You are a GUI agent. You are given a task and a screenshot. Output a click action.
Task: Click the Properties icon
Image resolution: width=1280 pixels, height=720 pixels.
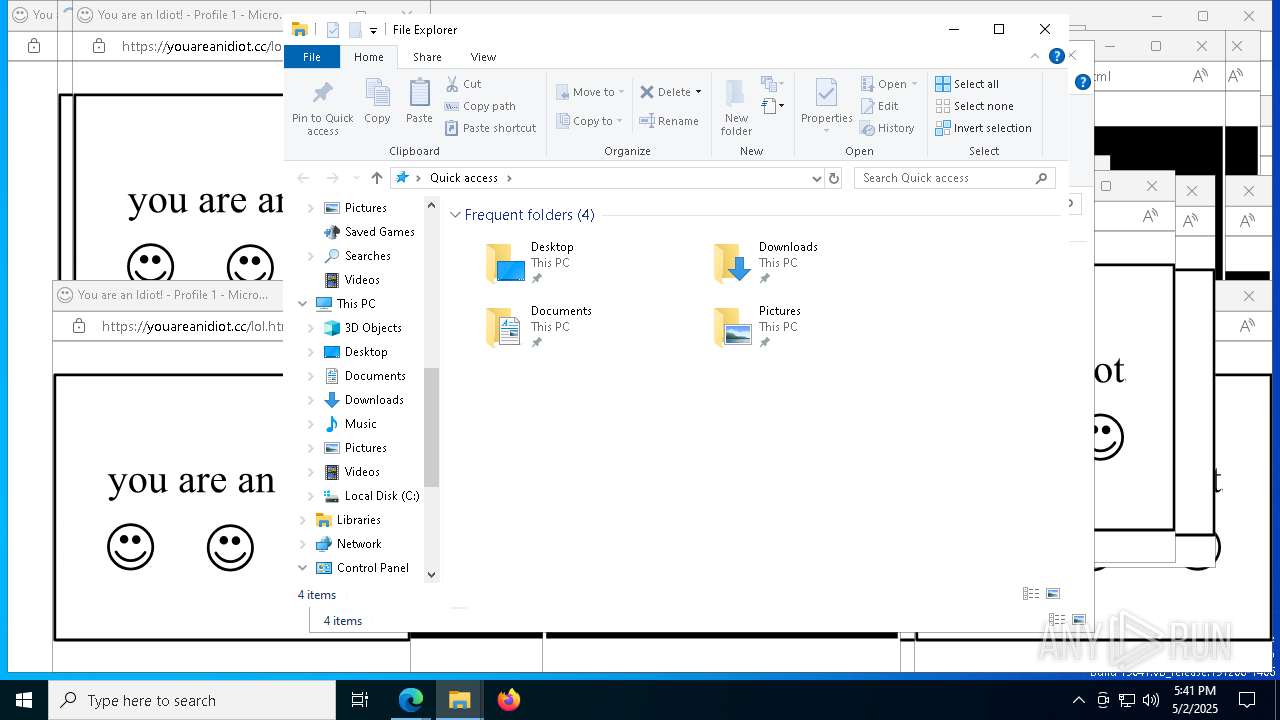click(x=826, y=94)
